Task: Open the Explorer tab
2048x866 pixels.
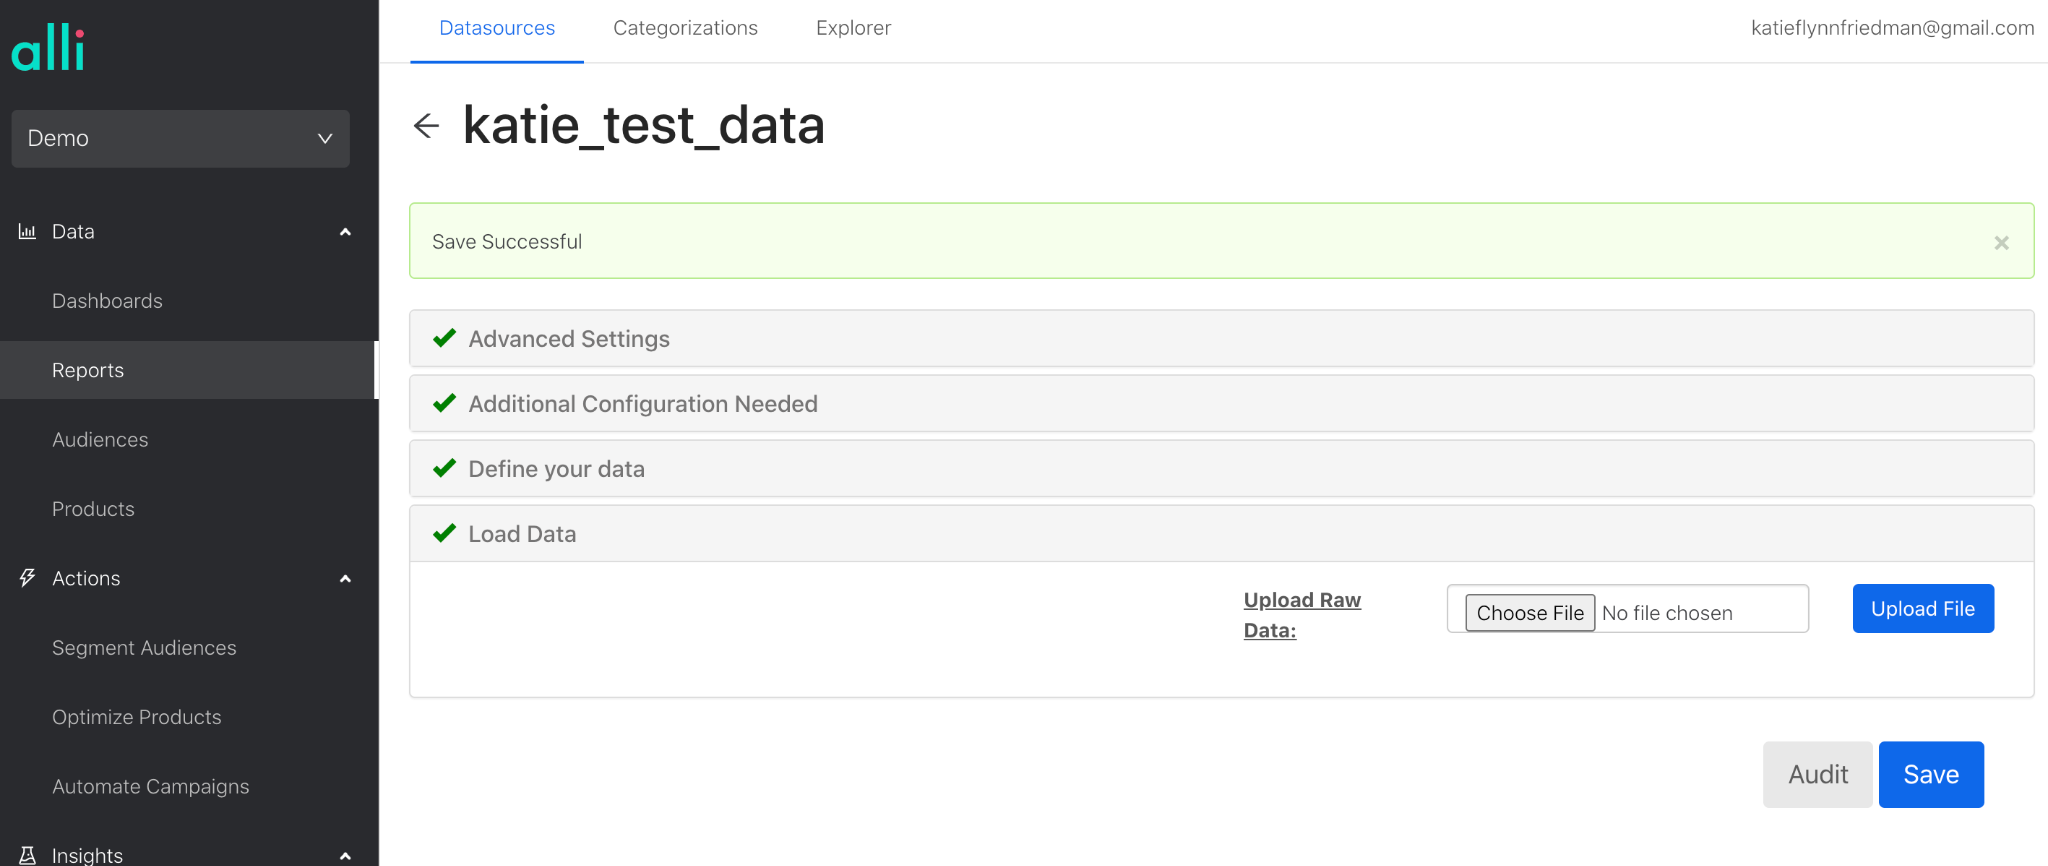Action: click(x=853, y=29)
